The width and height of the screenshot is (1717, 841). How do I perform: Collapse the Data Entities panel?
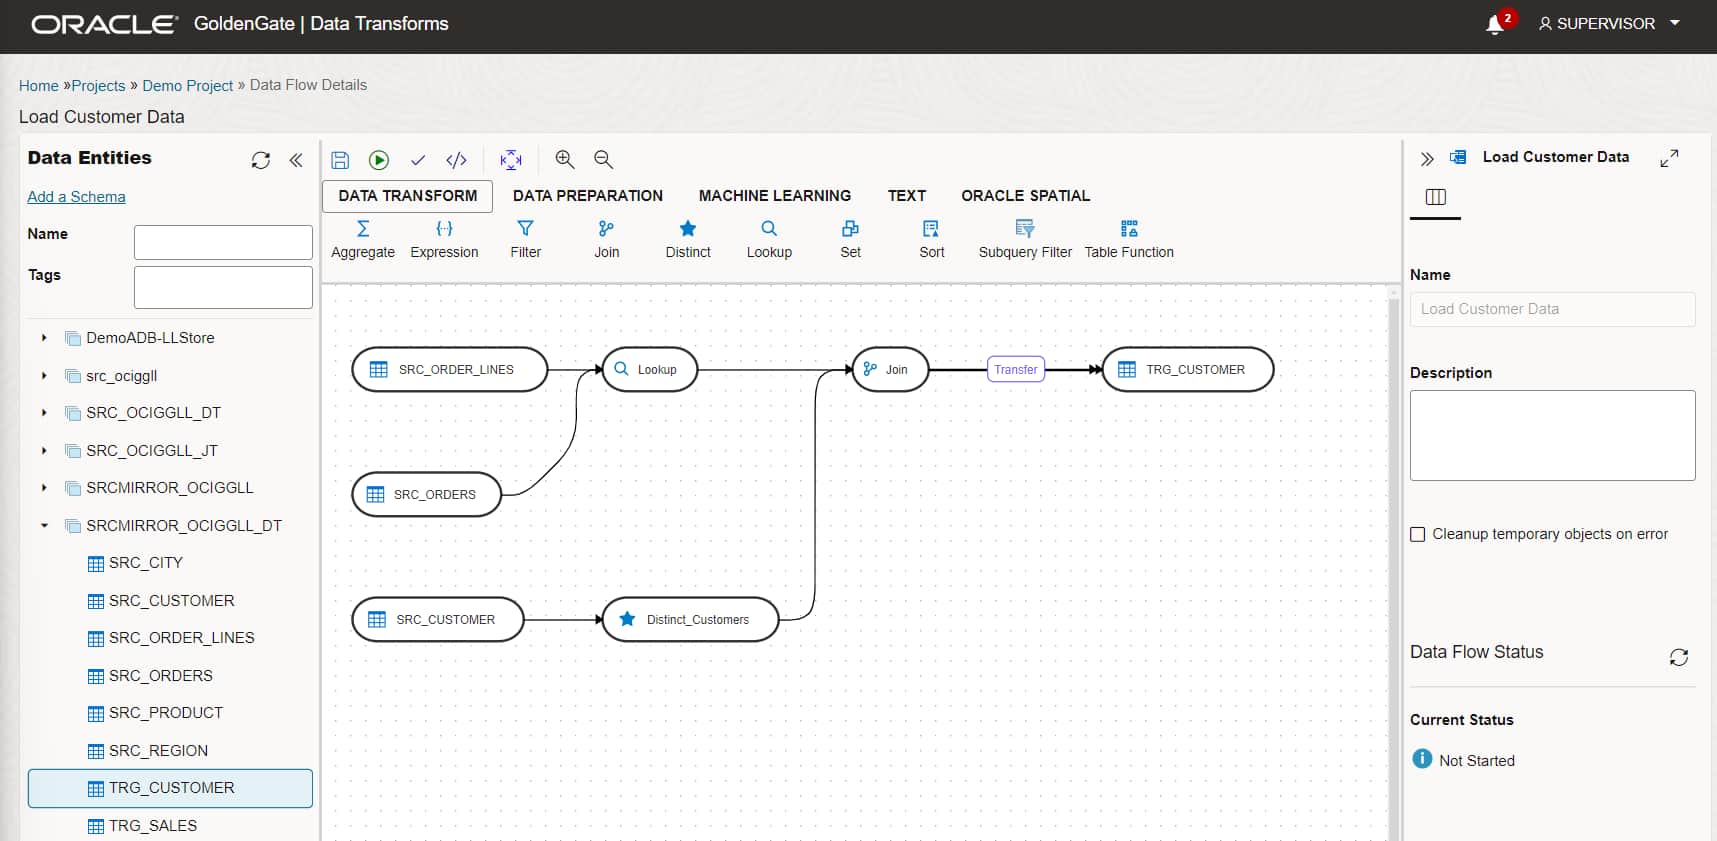pos(296,160)
